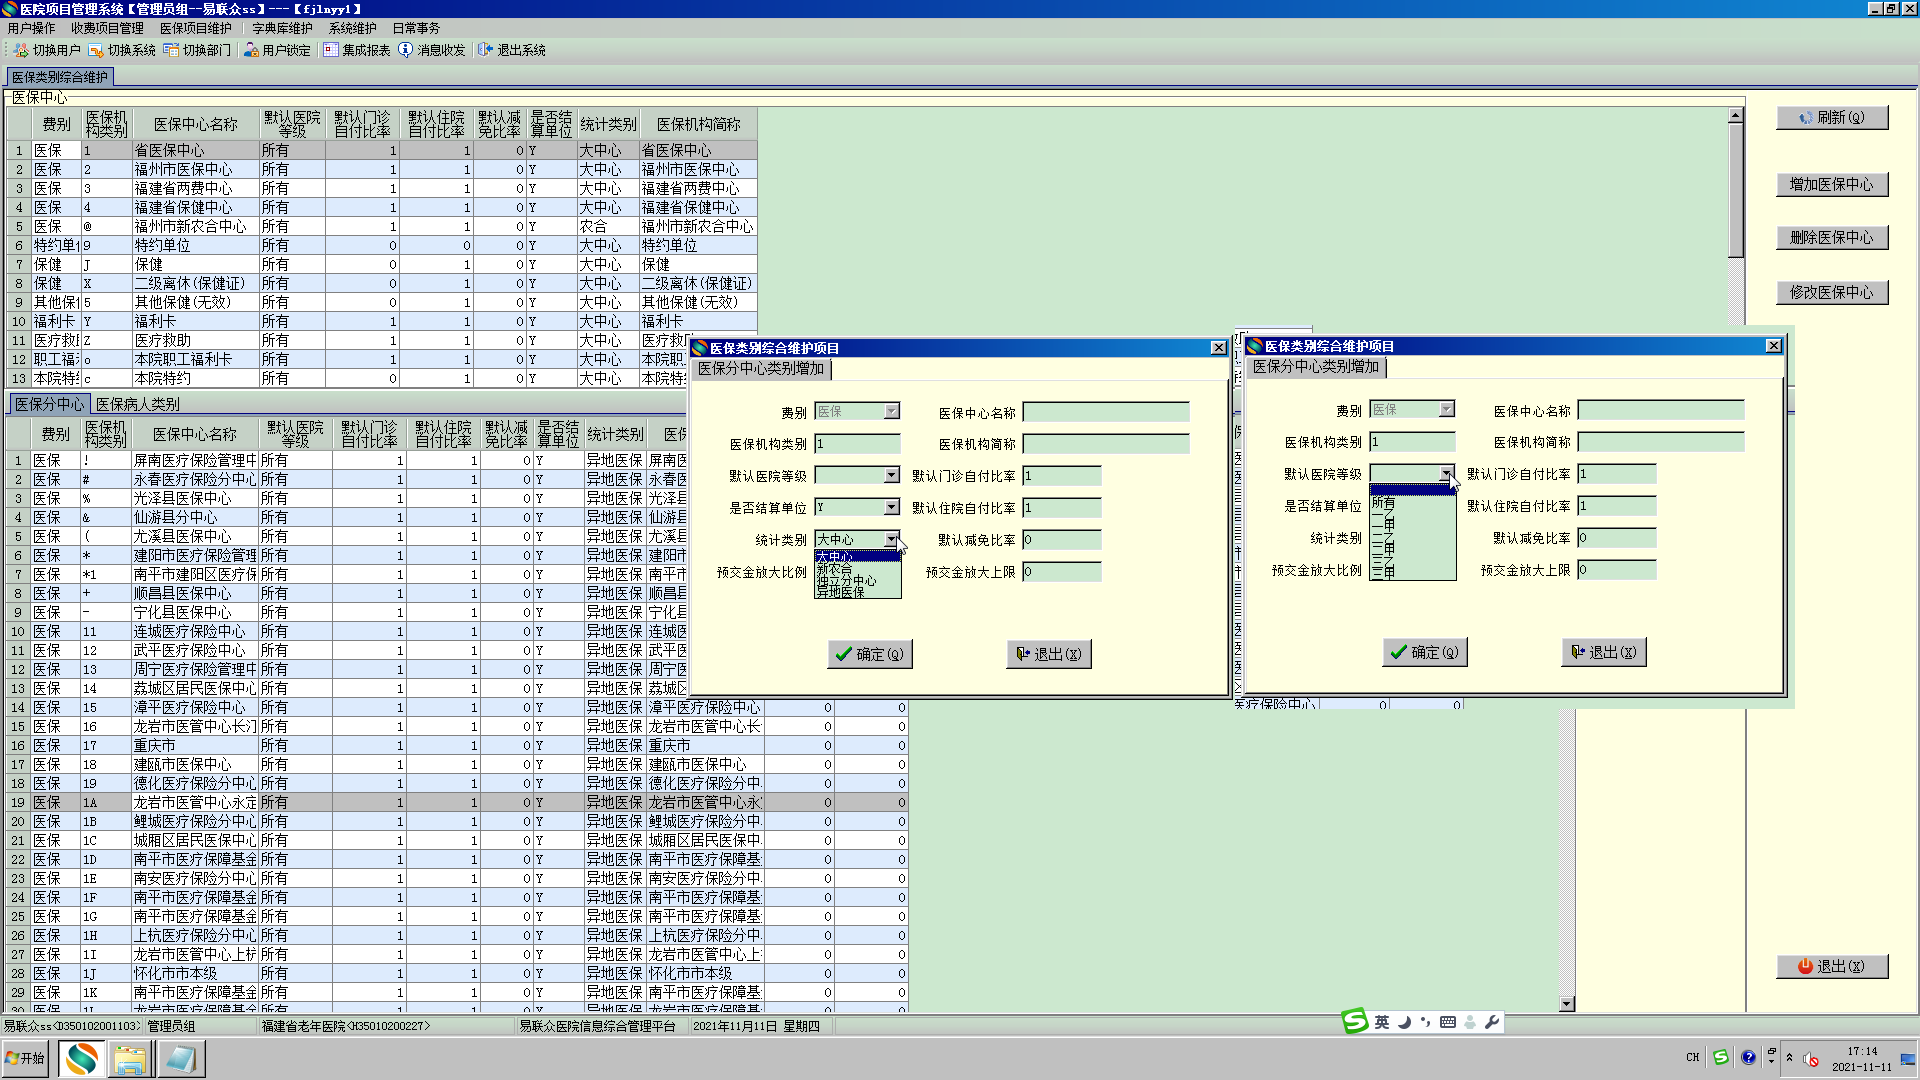Click the 切换系统 switch system icon

click(96, 50)
